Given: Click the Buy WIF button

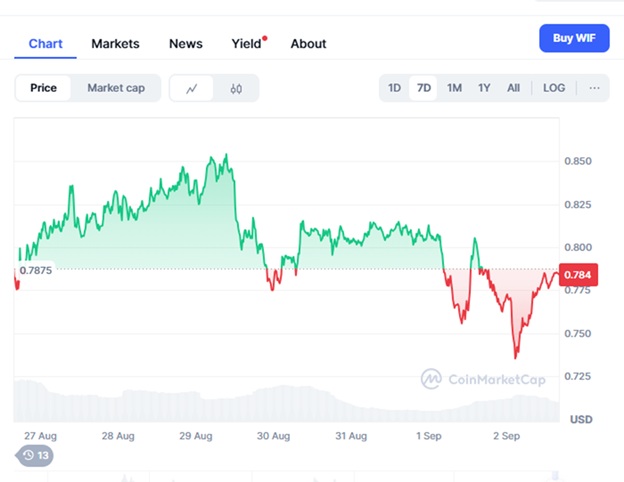Looking at the screenshot, I should [x=574, y=38].
